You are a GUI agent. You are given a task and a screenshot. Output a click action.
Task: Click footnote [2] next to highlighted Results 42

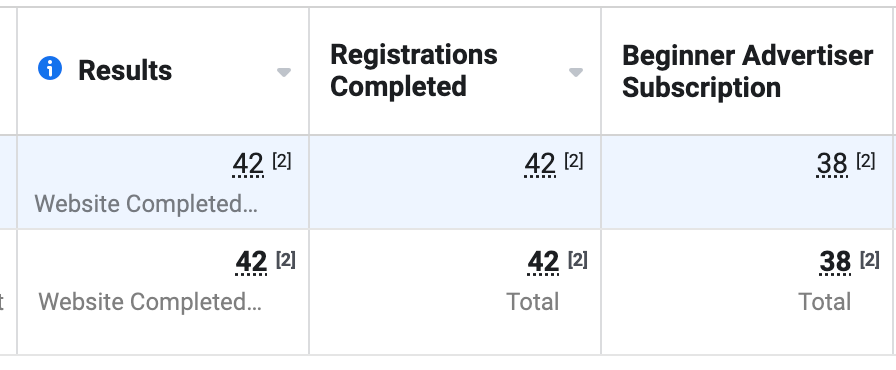pos(282,161)
